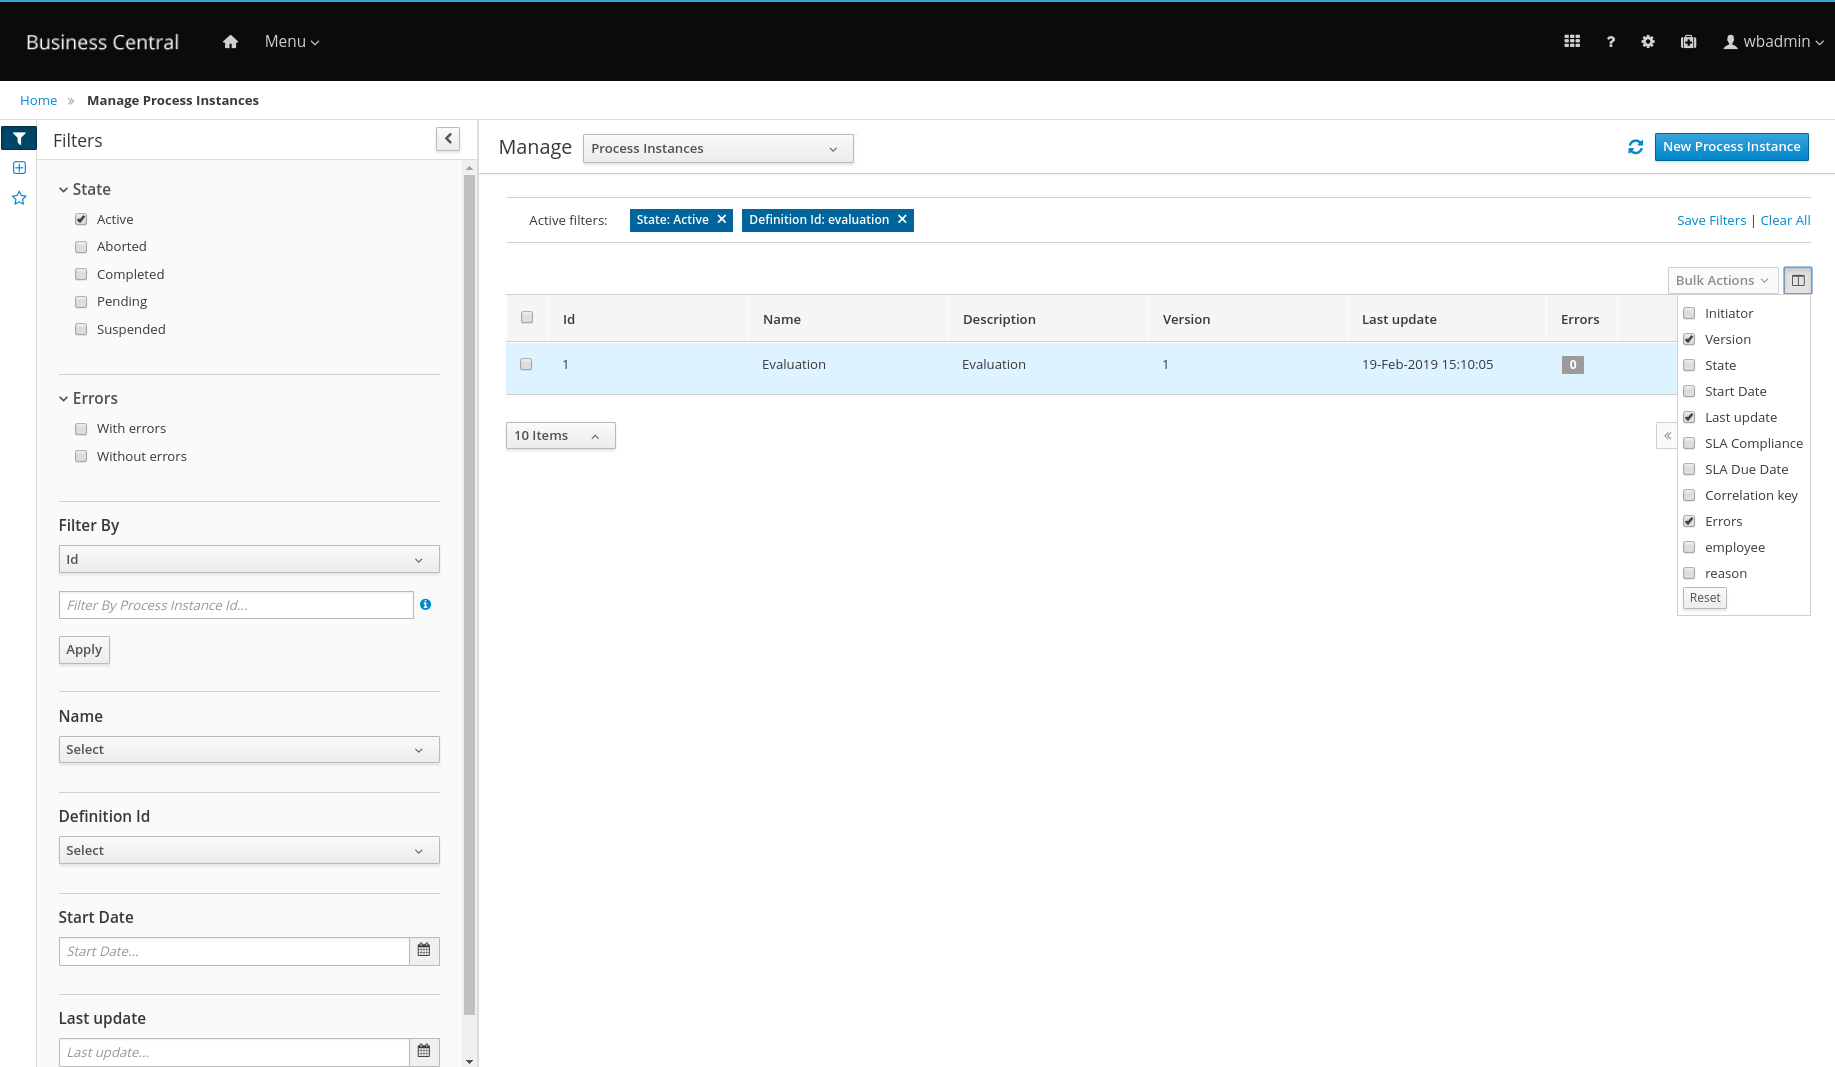Click the New Process Instance button
Screen dimensions: 1835x1067
tap(1731, 147)
